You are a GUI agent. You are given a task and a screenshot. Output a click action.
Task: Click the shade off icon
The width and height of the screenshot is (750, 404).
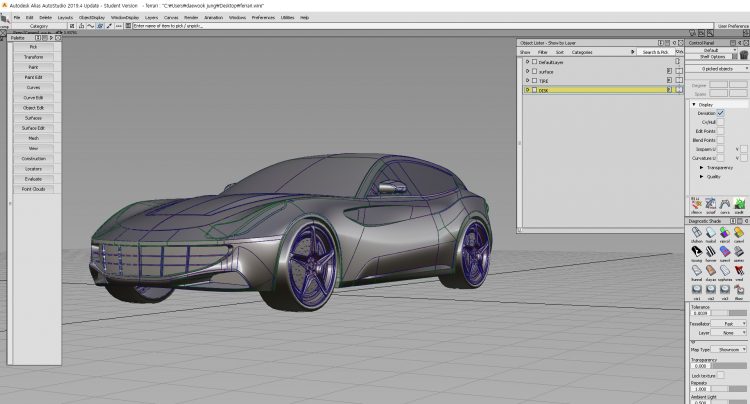tap(696, 231)
